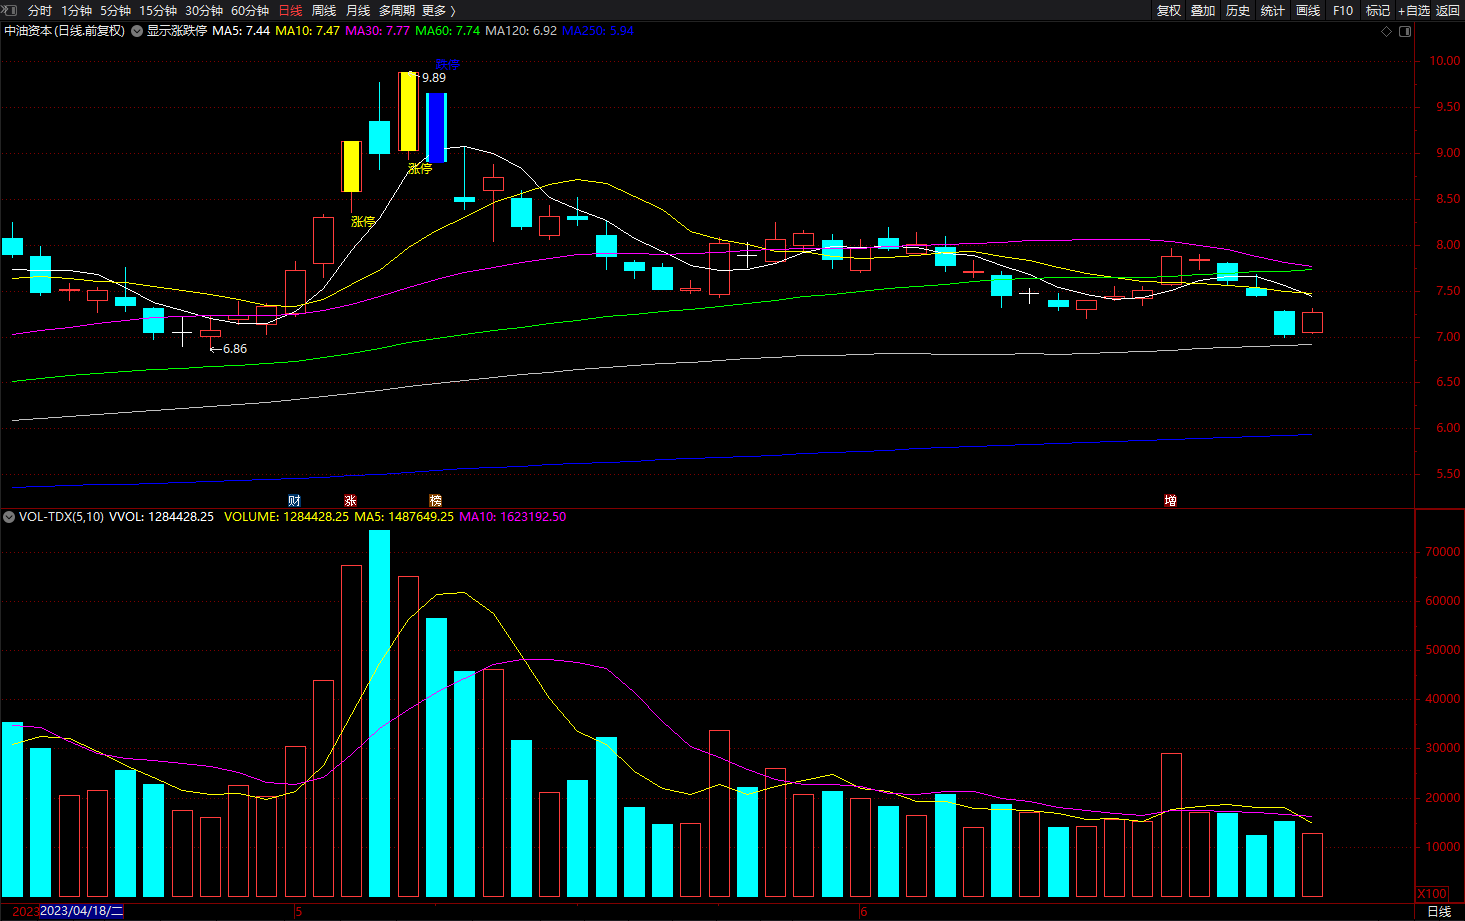This screenshot has height=921, width=1465.
Task: Select the 日线 daily period tab
Action: click(290, 11)
